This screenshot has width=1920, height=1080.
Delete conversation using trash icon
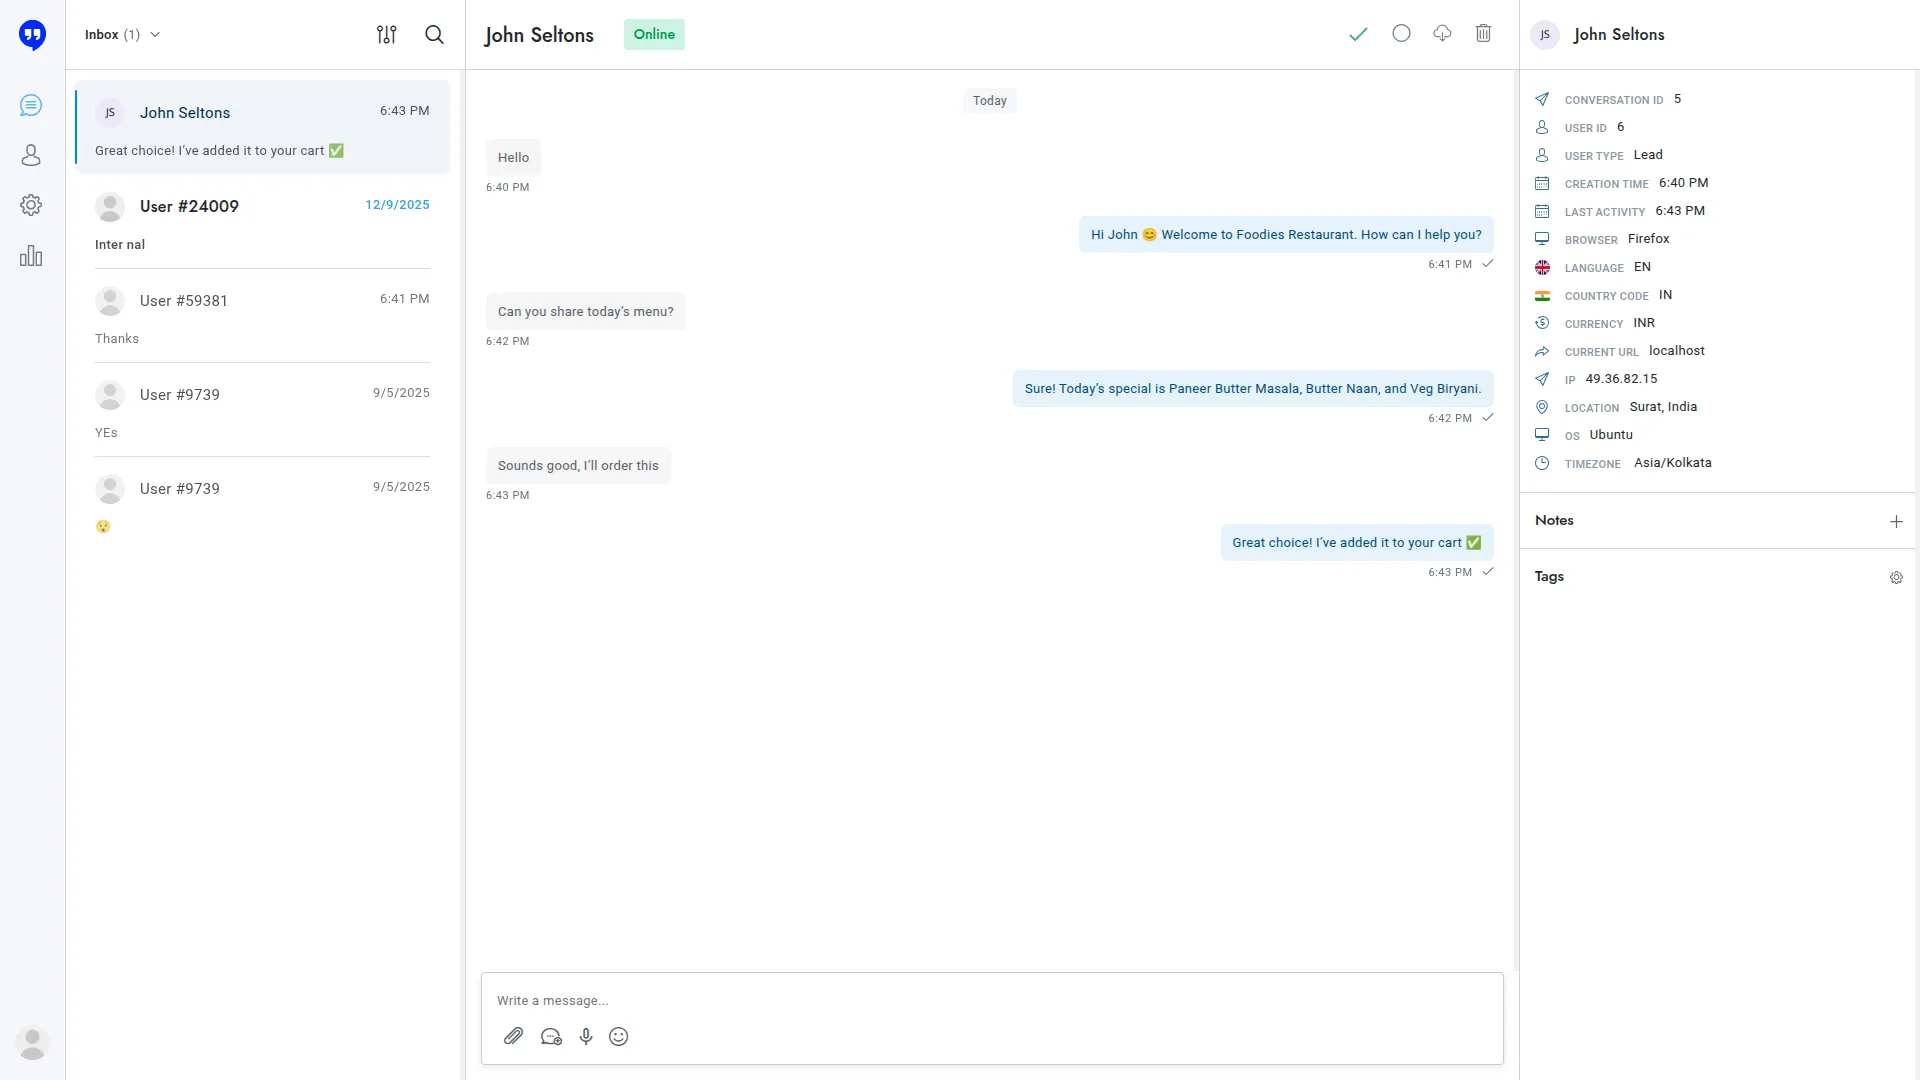[x=1483, y=33]
